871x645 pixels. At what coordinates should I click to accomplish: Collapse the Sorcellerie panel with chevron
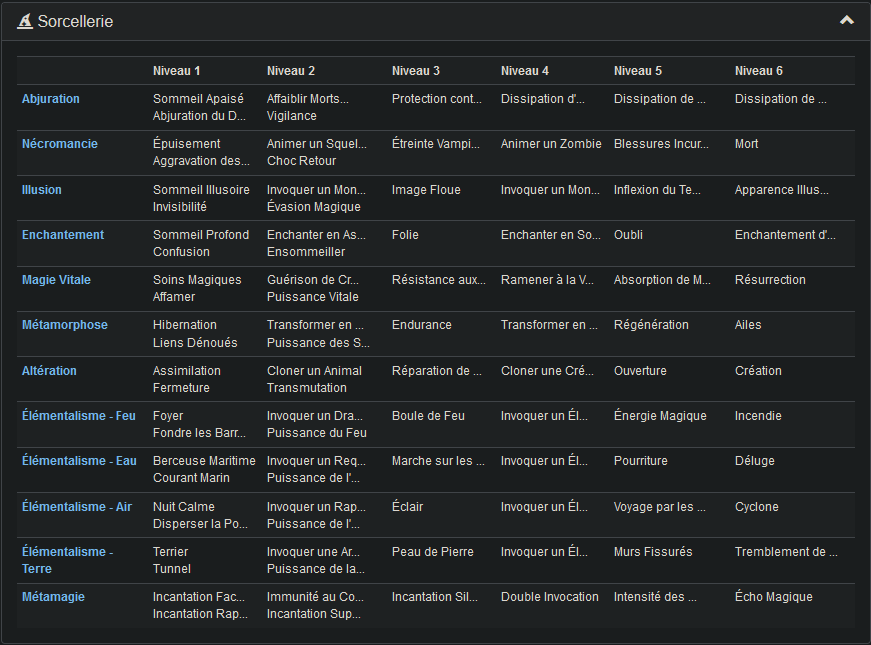(x=846, y=20)
